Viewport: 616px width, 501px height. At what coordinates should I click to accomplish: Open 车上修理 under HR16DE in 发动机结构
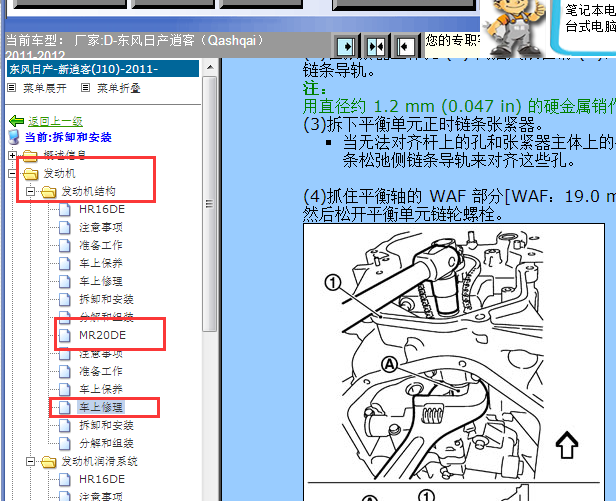click(101, 281)
